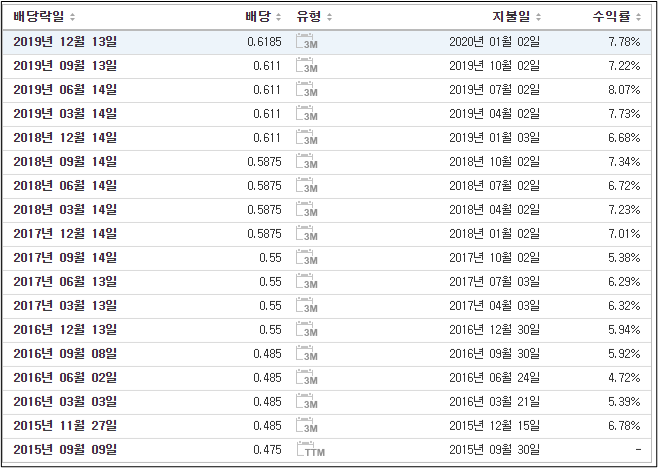The width and height of the screenshot is (658, 468).
Task: Select ex-dividend date 2019년 12월 13일
Action: coord(65,42)
